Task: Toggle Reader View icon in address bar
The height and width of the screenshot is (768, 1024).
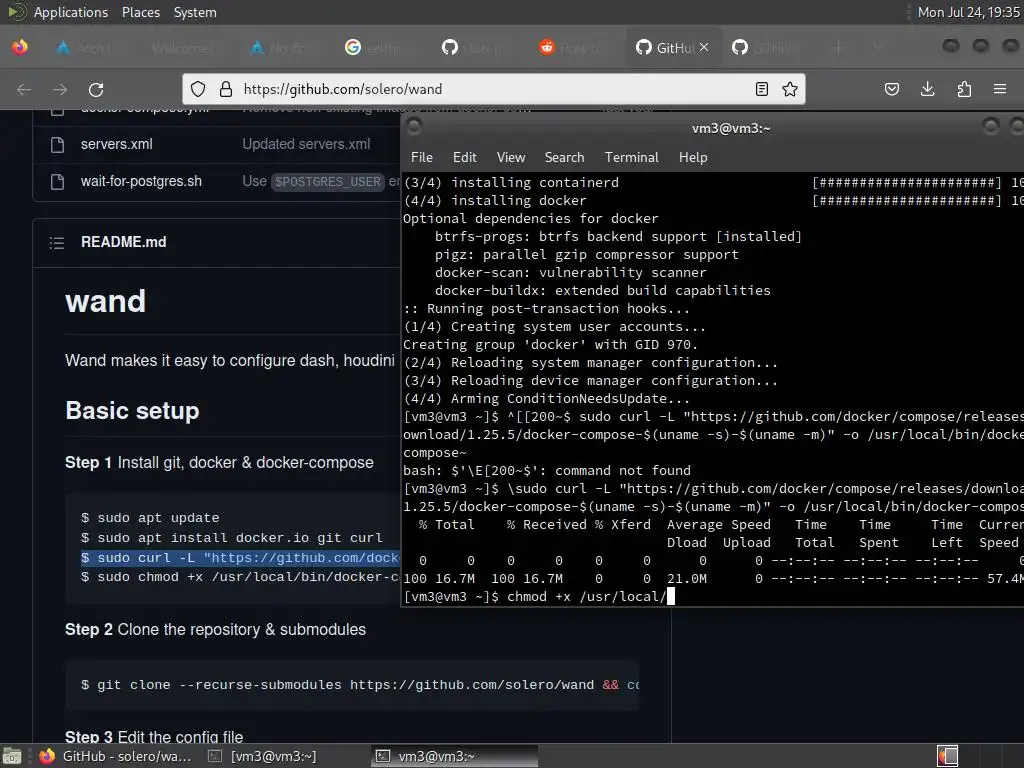Action: (x=761, y=89)
